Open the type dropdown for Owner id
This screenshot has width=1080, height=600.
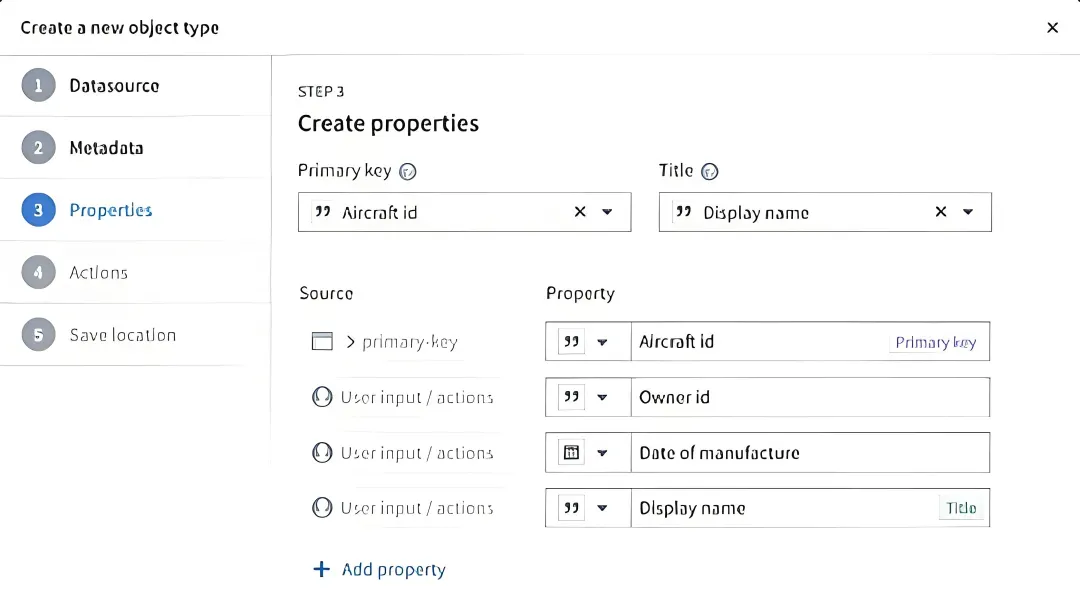click(x=602, y=397)
